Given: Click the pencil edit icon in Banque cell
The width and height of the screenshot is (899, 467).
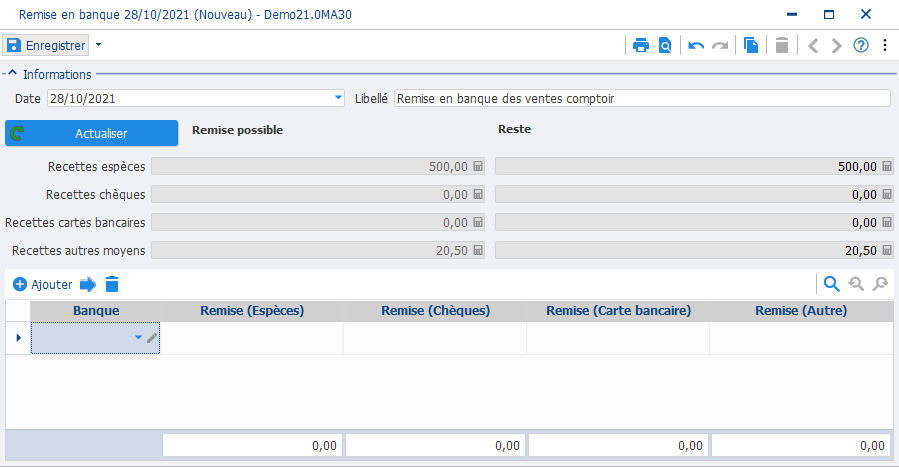Looking at the screenshot, I should point(151,338).
